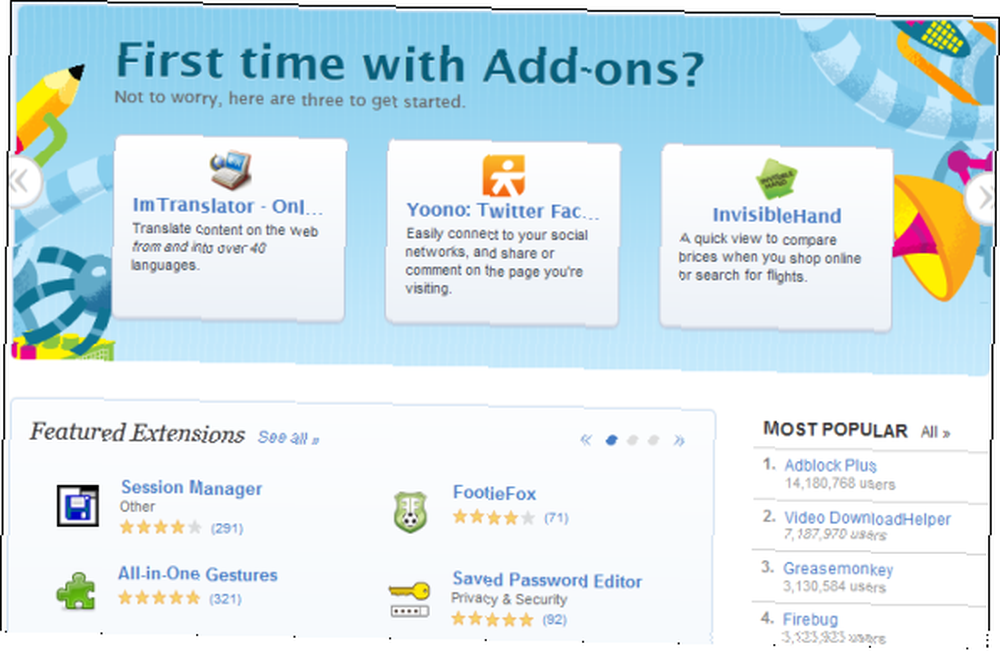Click 'MOST POPULAR' heading
This screenshot has width=1000, height=651.
coord(835,430)
